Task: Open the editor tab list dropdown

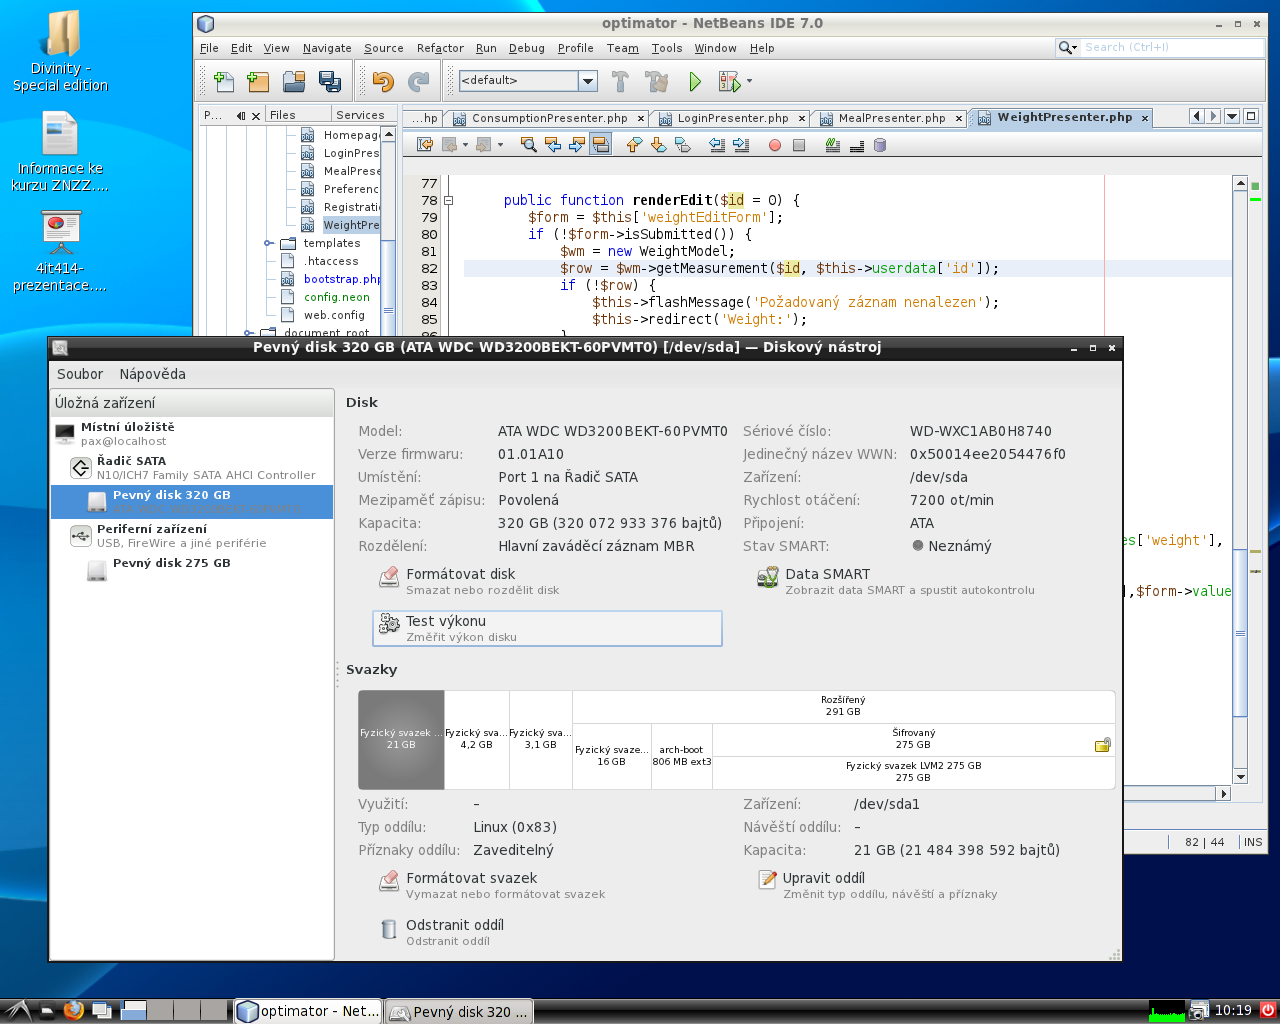Action: click(x=1232, y=116)
